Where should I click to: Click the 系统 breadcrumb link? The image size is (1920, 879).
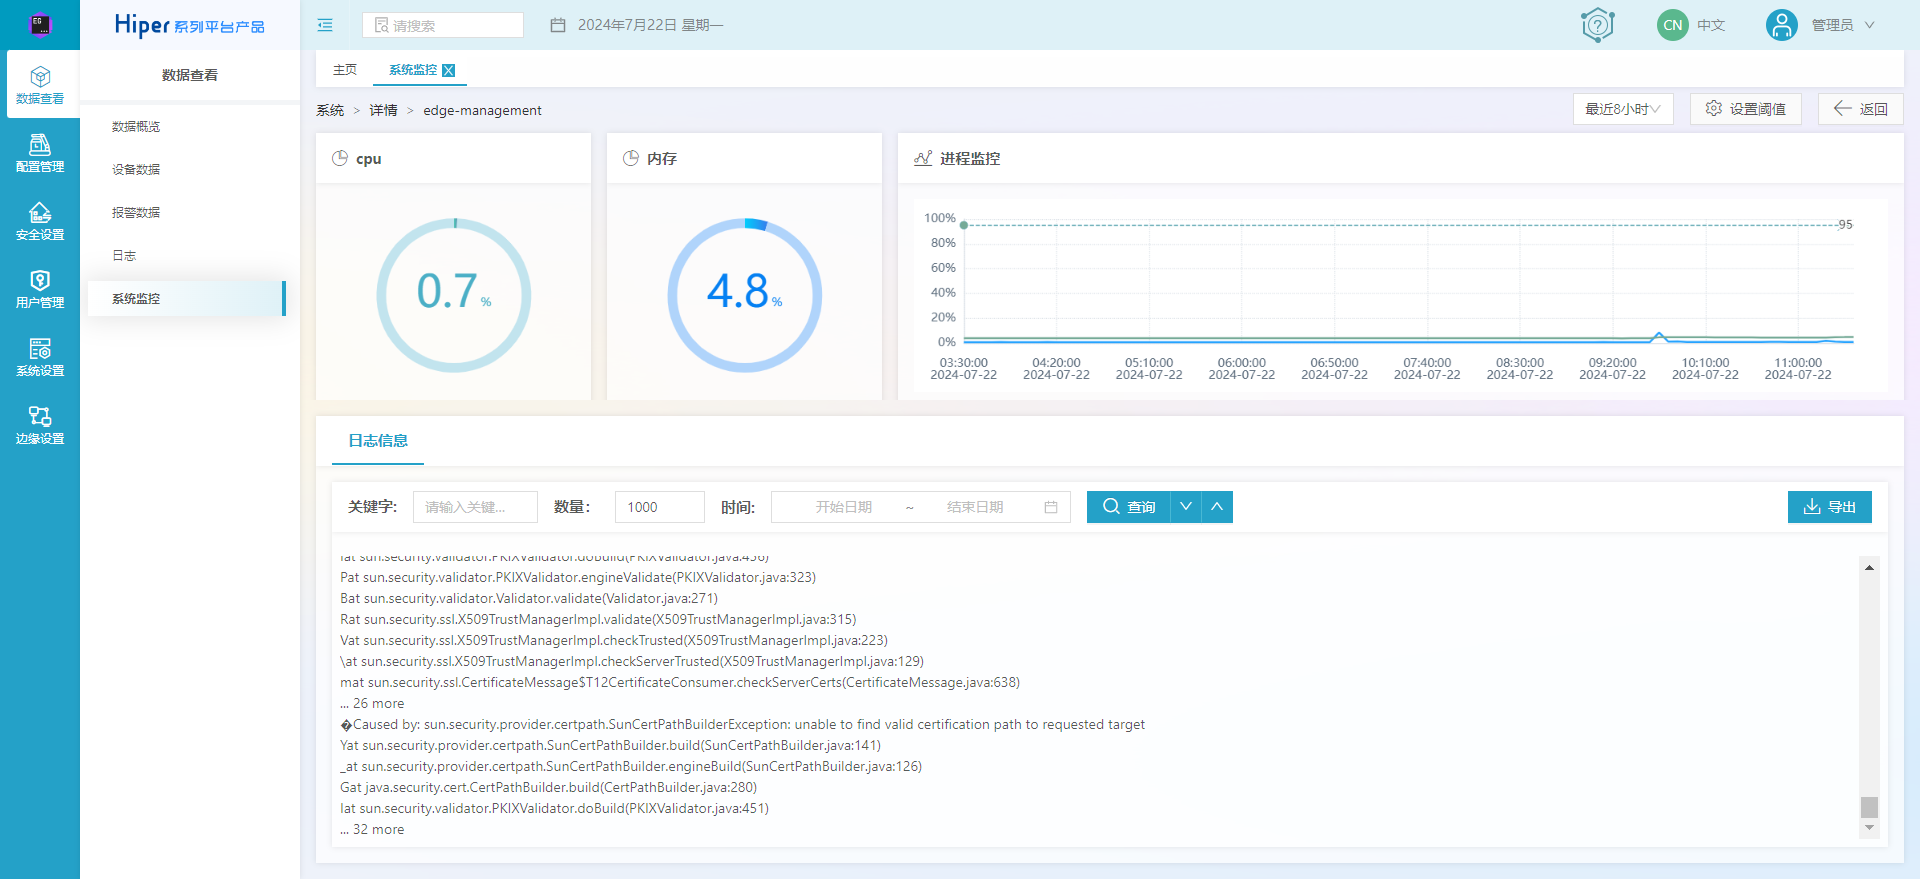click(330, 110)
